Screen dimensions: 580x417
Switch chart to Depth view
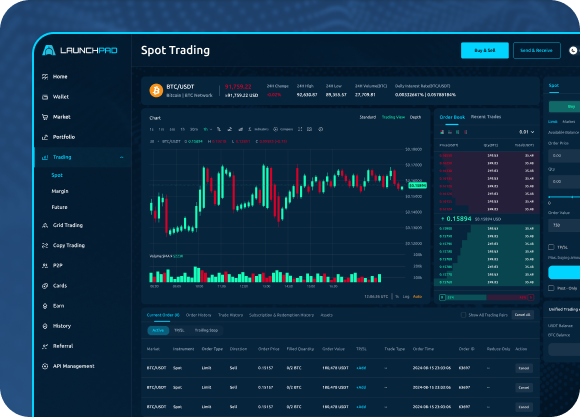(415, 117)
